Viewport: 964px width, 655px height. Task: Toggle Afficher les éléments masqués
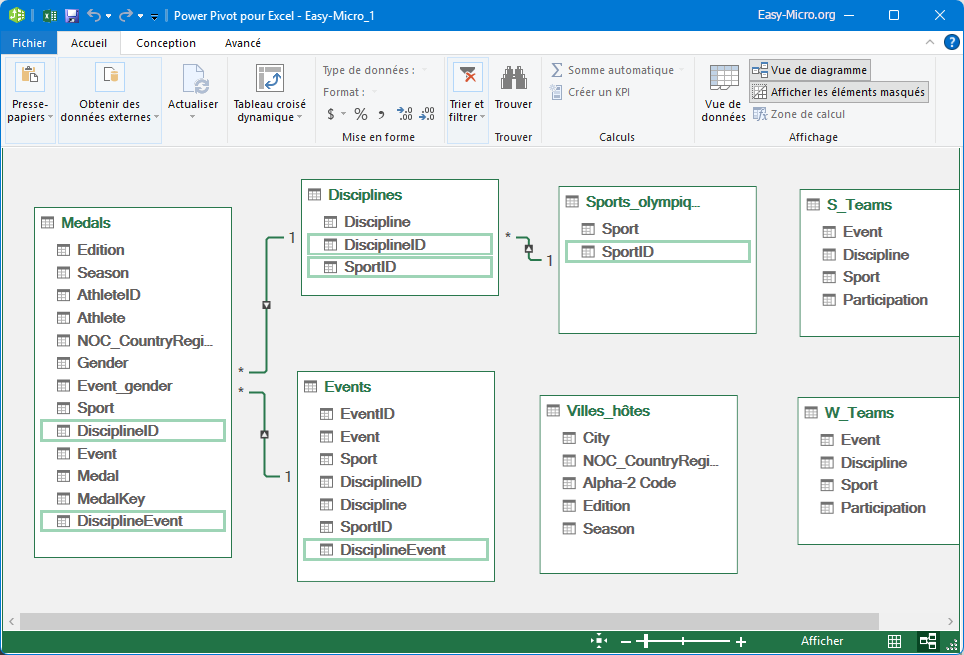point(838,92)
